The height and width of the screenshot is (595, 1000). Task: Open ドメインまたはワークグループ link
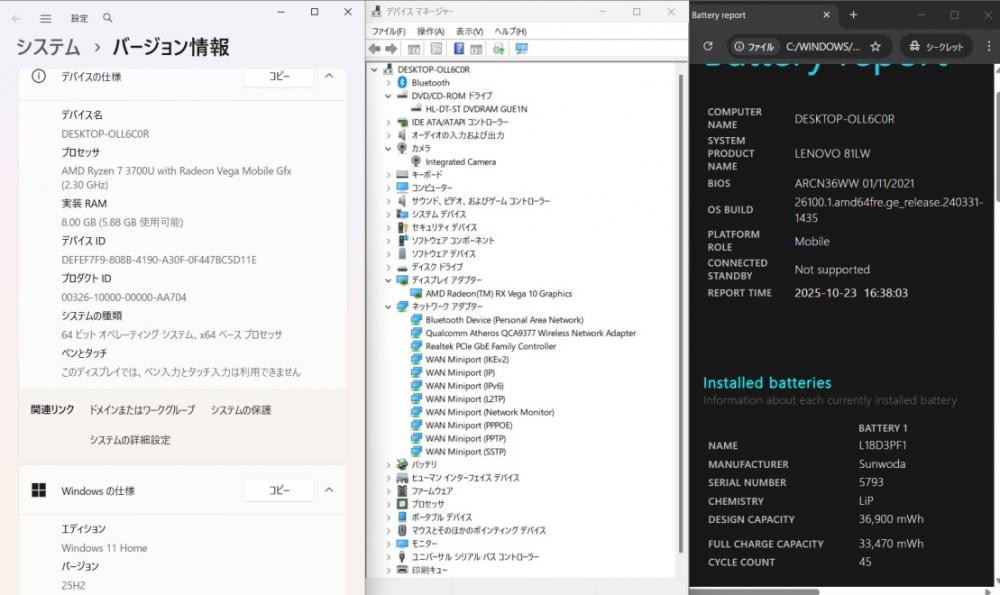(142, 410)
